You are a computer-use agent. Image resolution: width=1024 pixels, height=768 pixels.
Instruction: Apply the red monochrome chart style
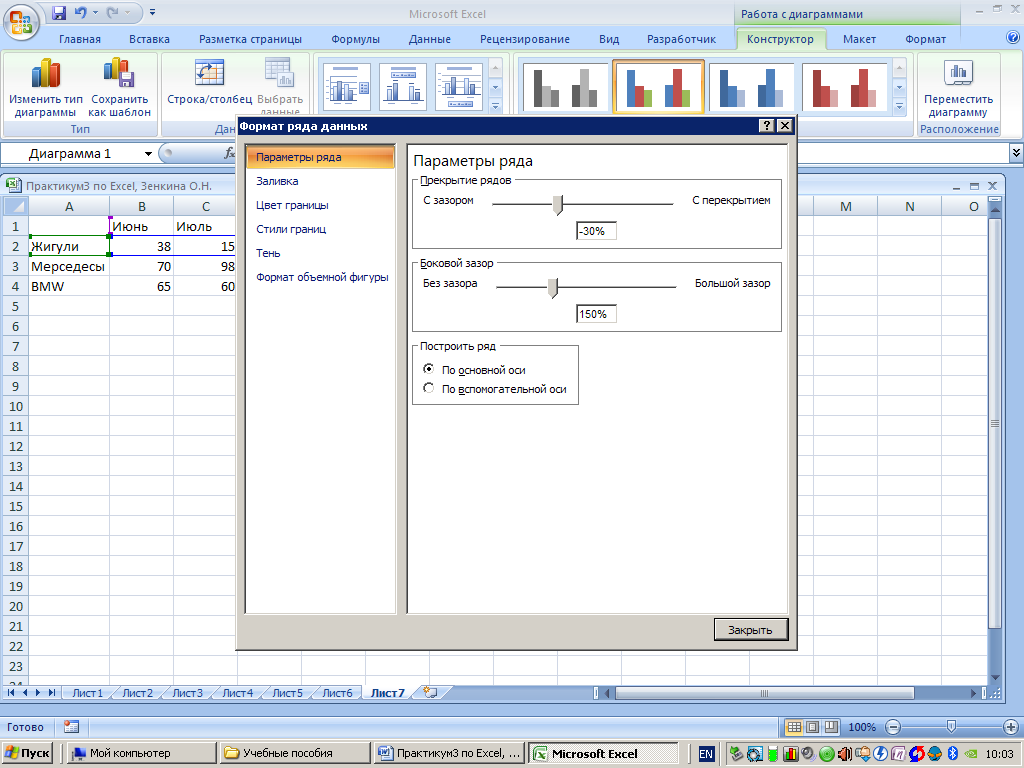[x=844, y=87]
